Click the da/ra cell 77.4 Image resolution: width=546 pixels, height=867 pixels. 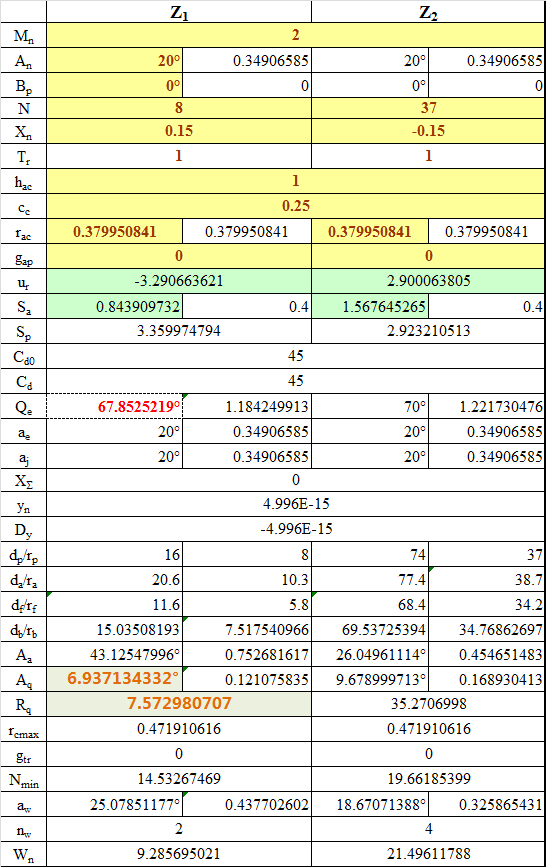point(370,579)
